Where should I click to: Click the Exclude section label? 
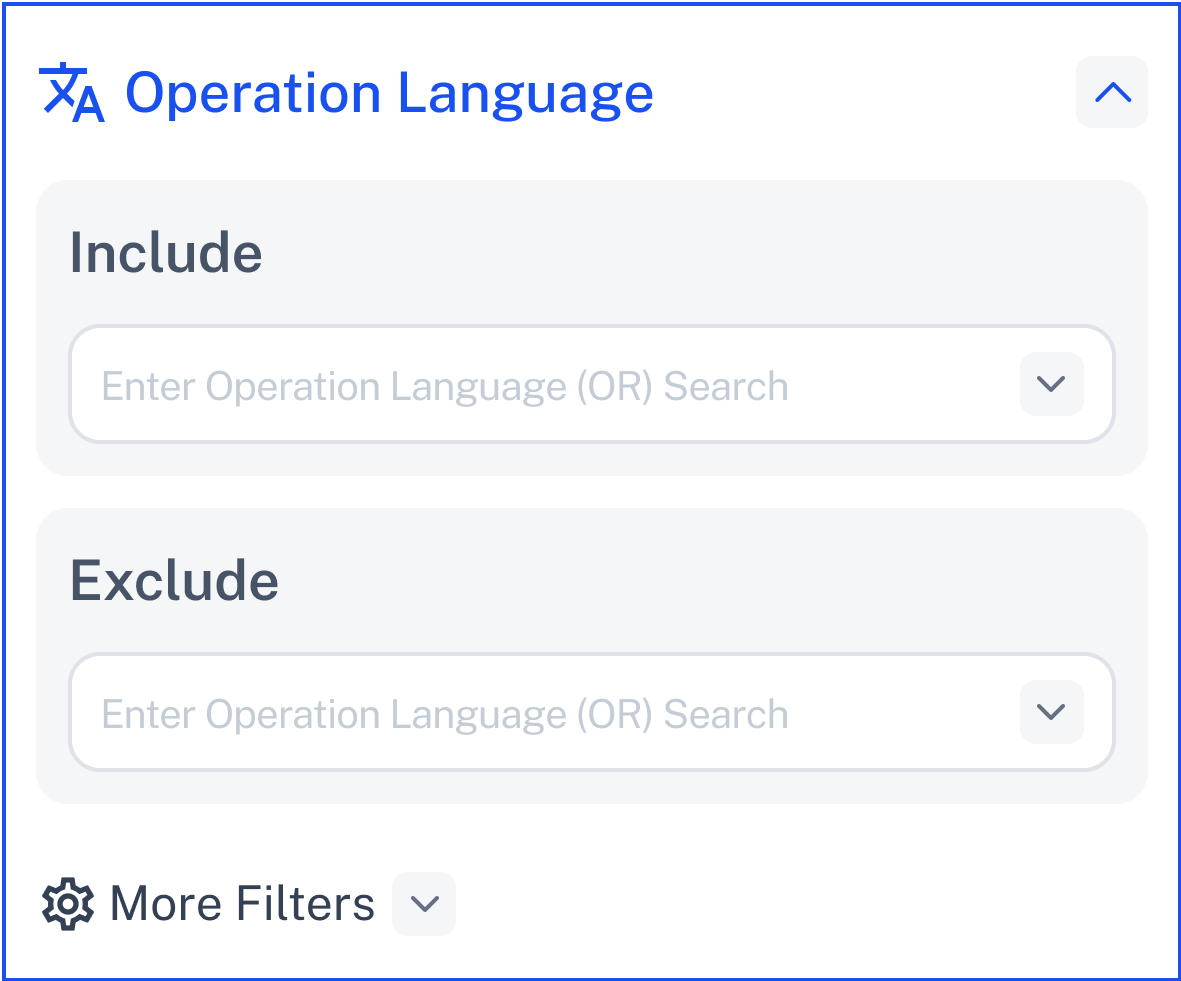174,581
